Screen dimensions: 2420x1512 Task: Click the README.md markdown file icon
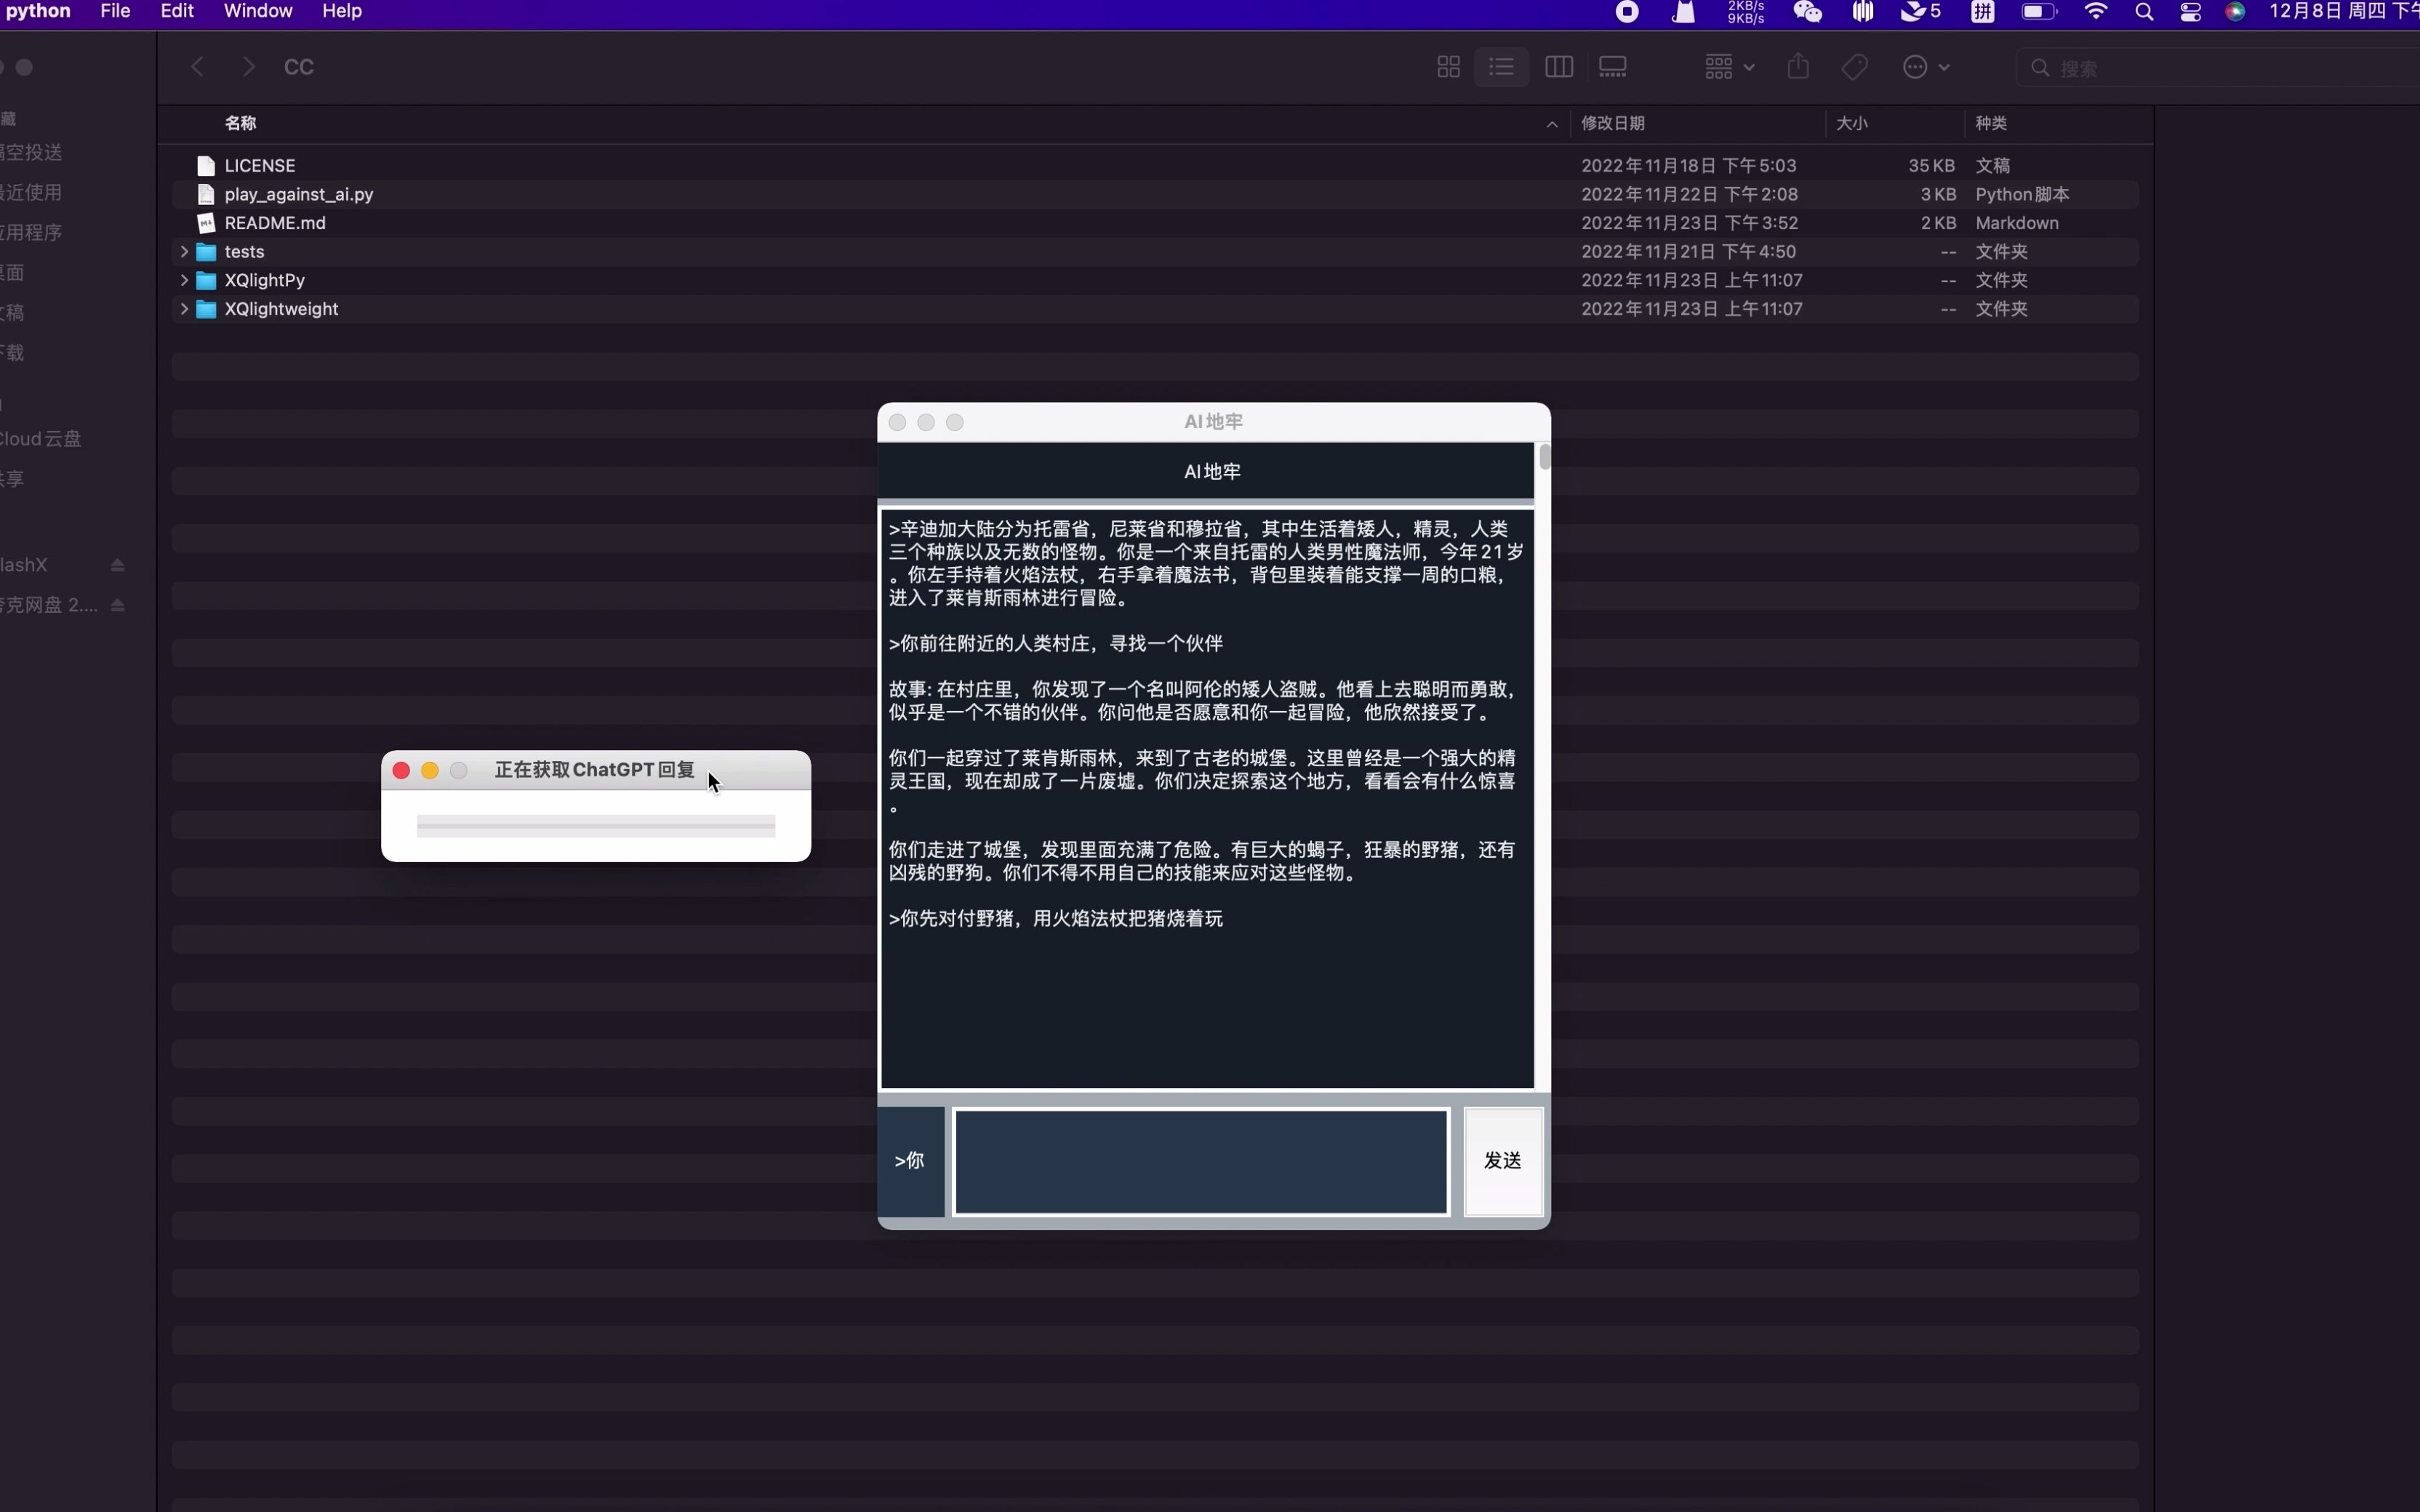206,223
